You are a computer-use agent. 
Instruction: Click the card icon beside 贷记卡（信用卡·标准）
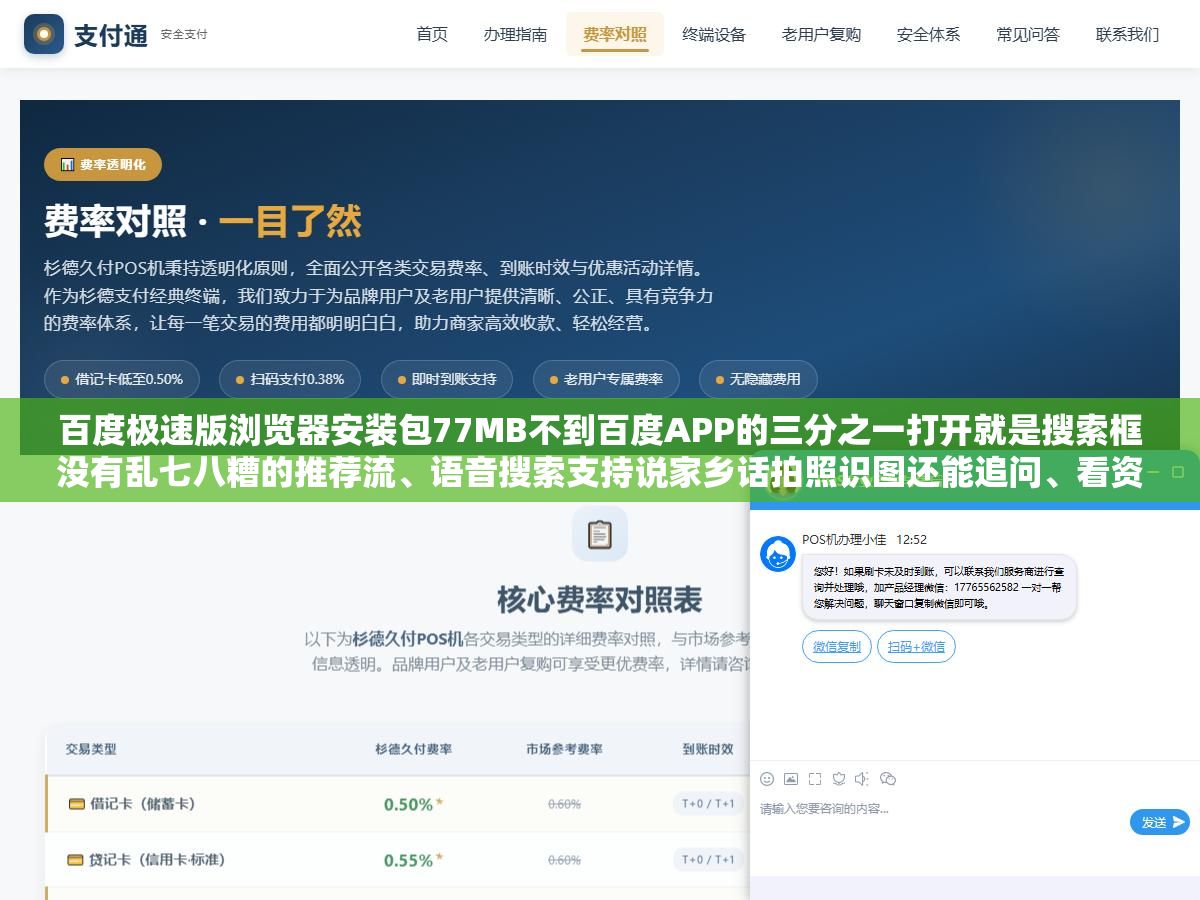[x=76, y=860]
